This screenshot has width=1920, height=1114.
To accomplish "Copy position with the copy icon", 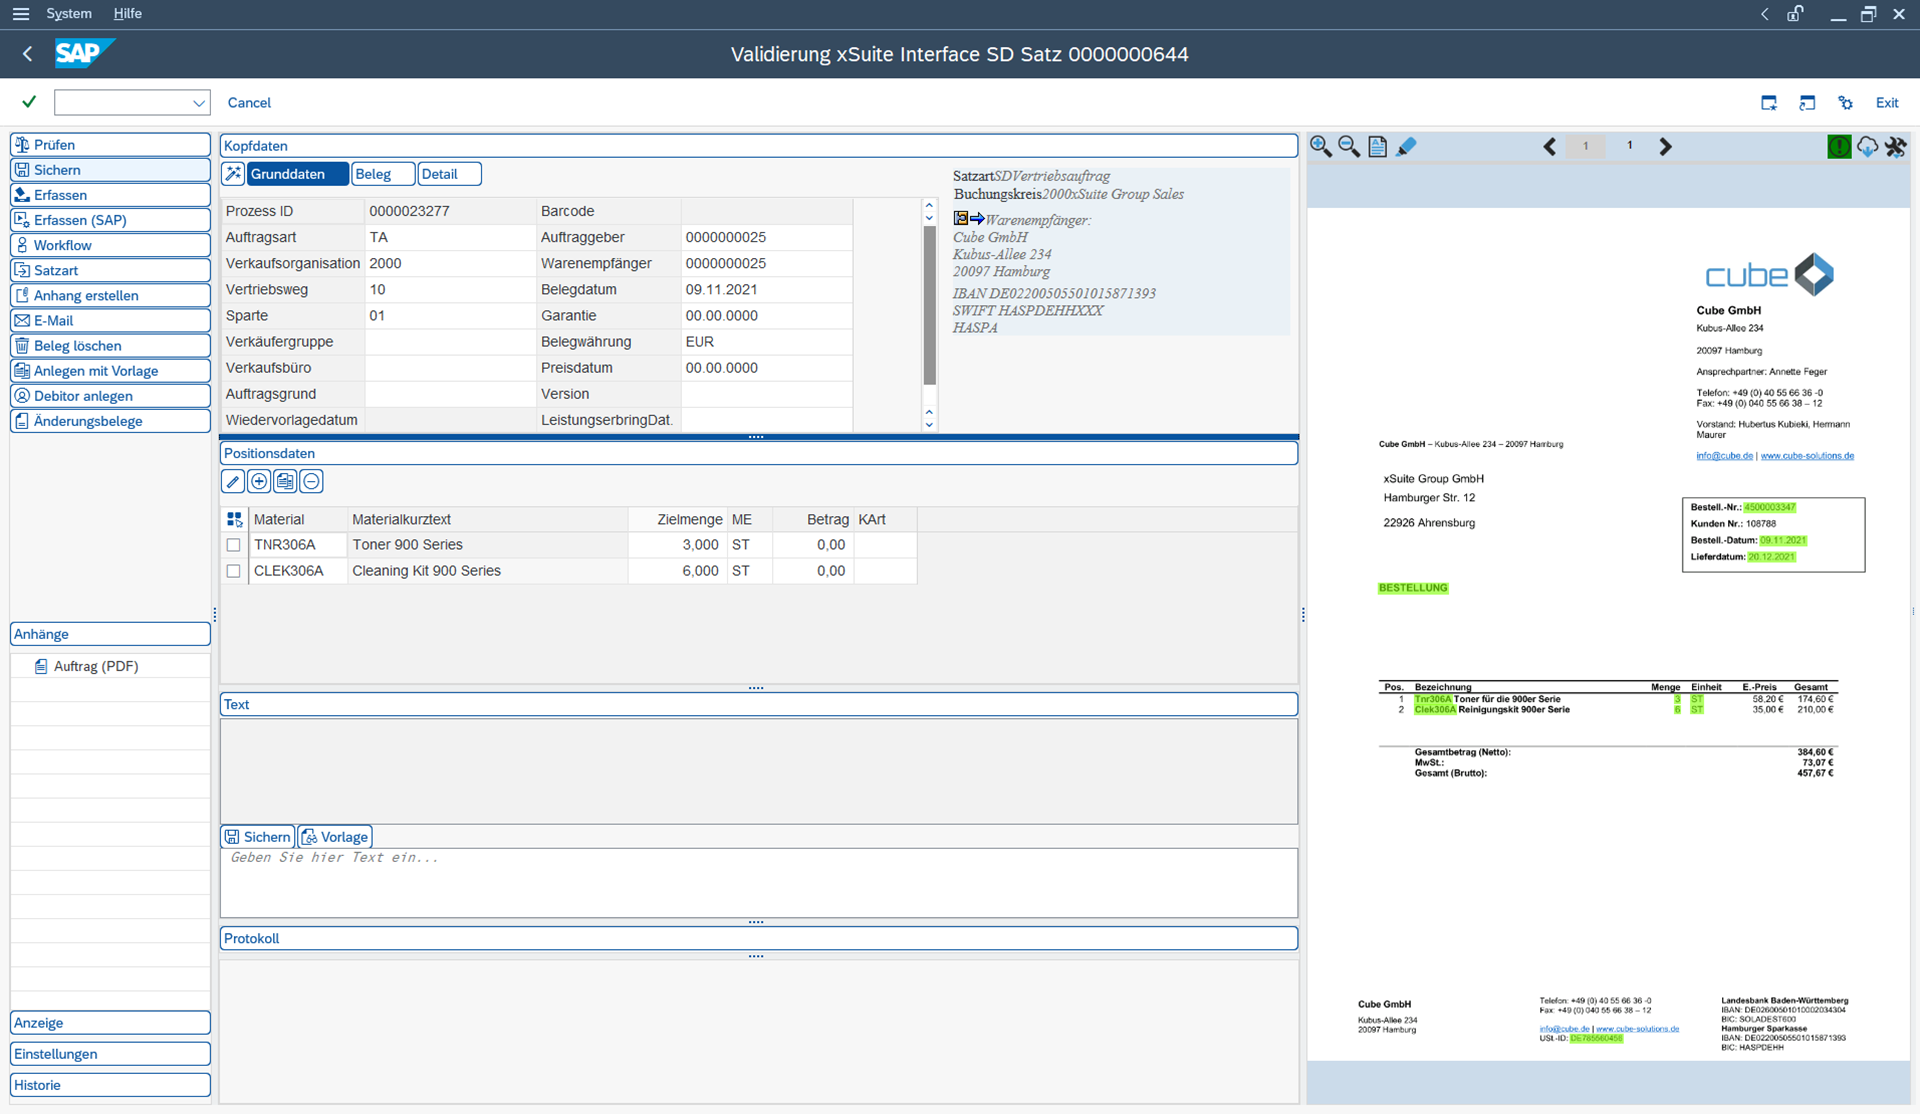I will pyautogui.click(x=285, y=482).
